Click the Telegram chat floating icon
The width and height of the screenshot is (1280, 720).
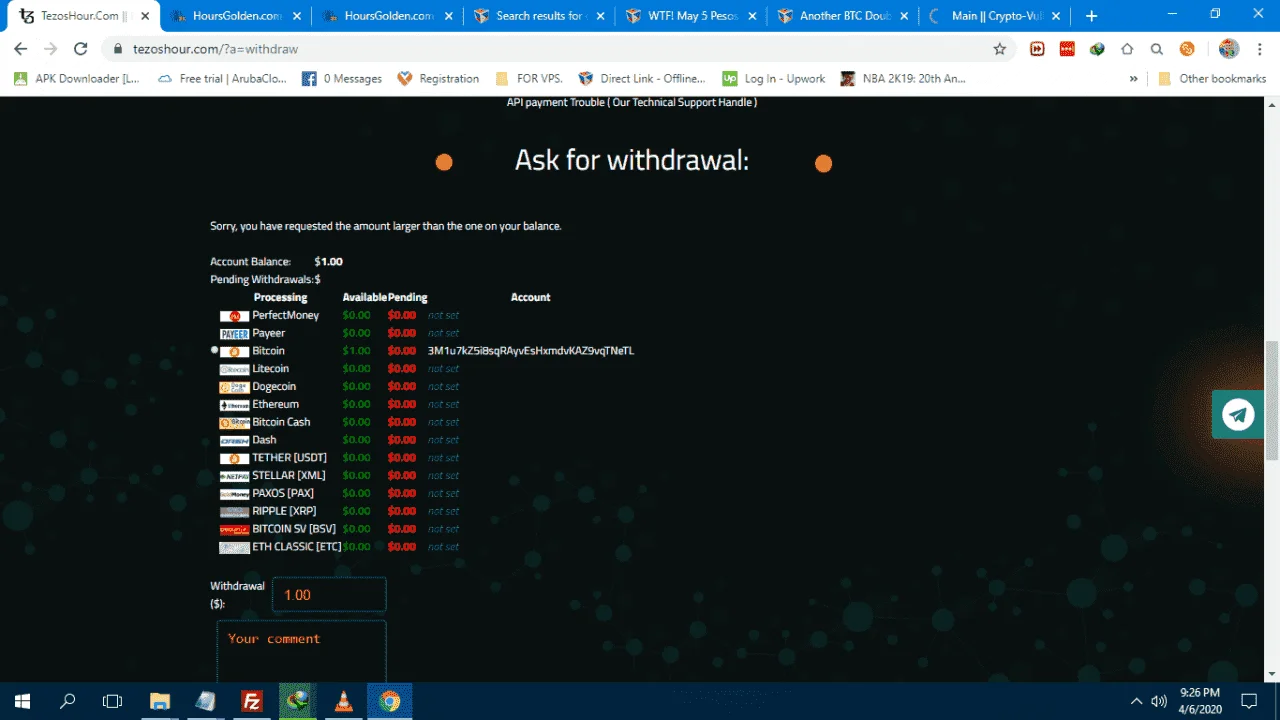click(x=1238, y=414)
